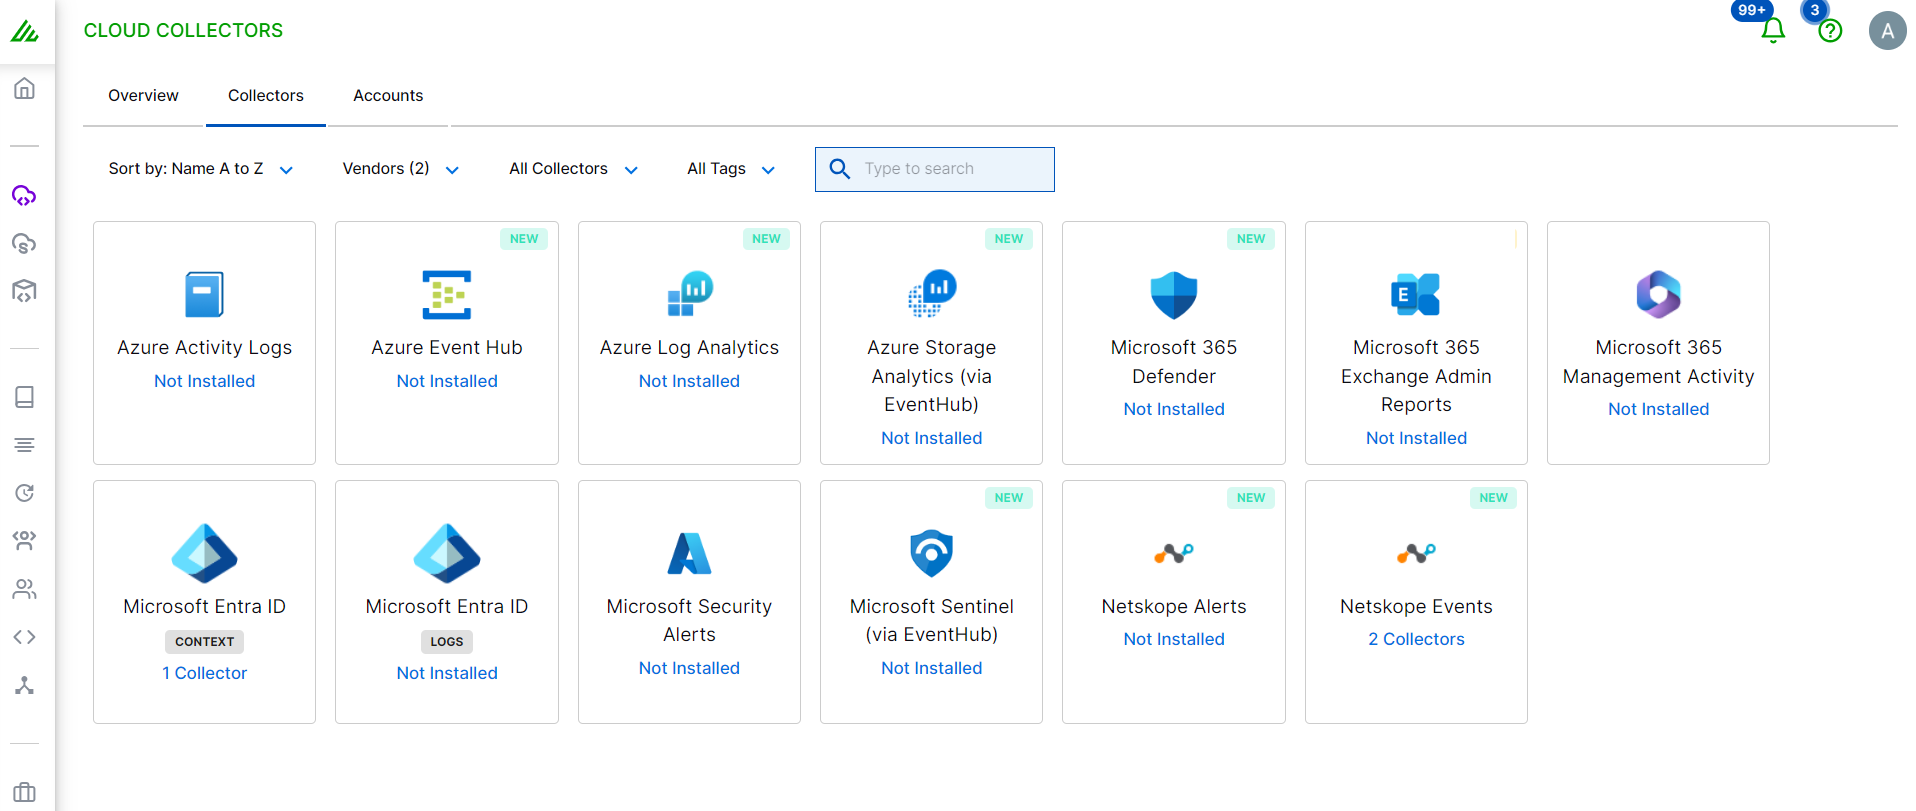Open the Sort by Name A to Z dropdown

pyautogui.click(x=201, y=169)
